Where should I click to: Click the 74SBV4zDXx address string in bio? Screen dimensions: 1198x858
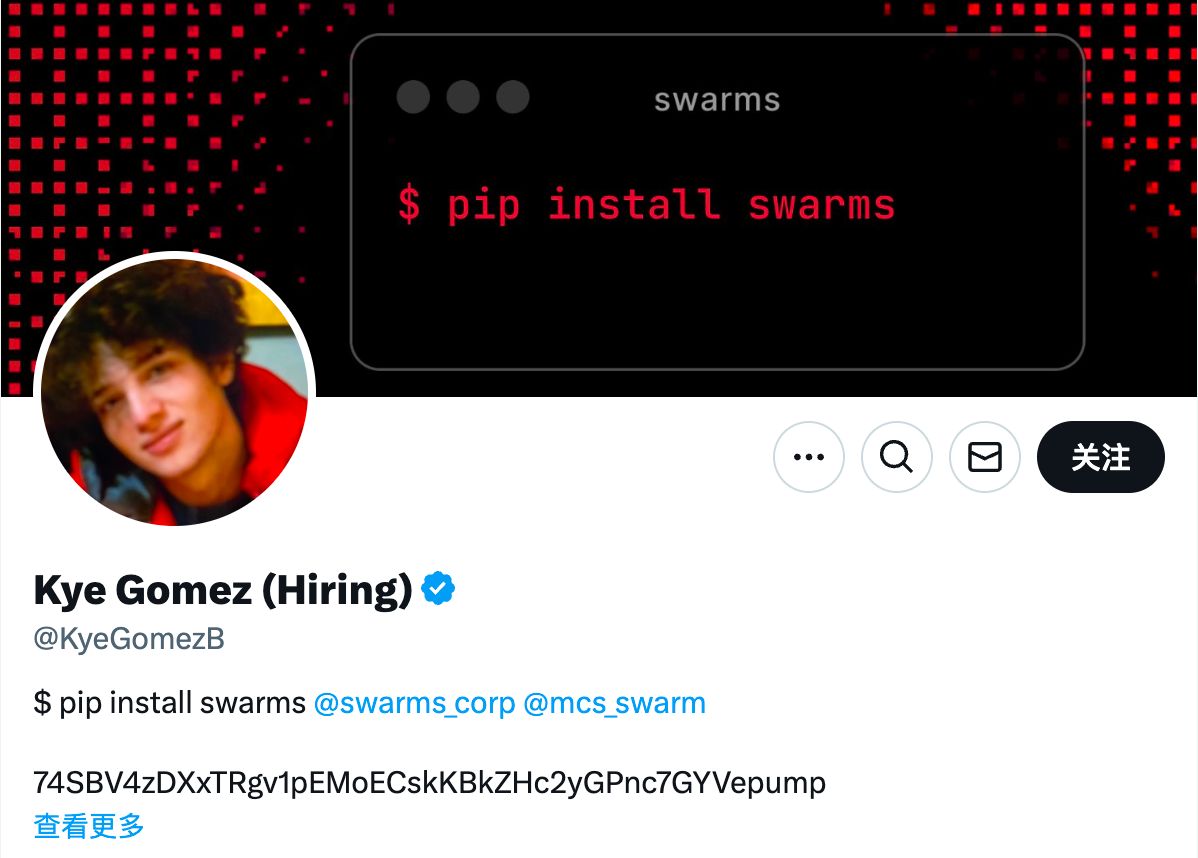[429, 783]
